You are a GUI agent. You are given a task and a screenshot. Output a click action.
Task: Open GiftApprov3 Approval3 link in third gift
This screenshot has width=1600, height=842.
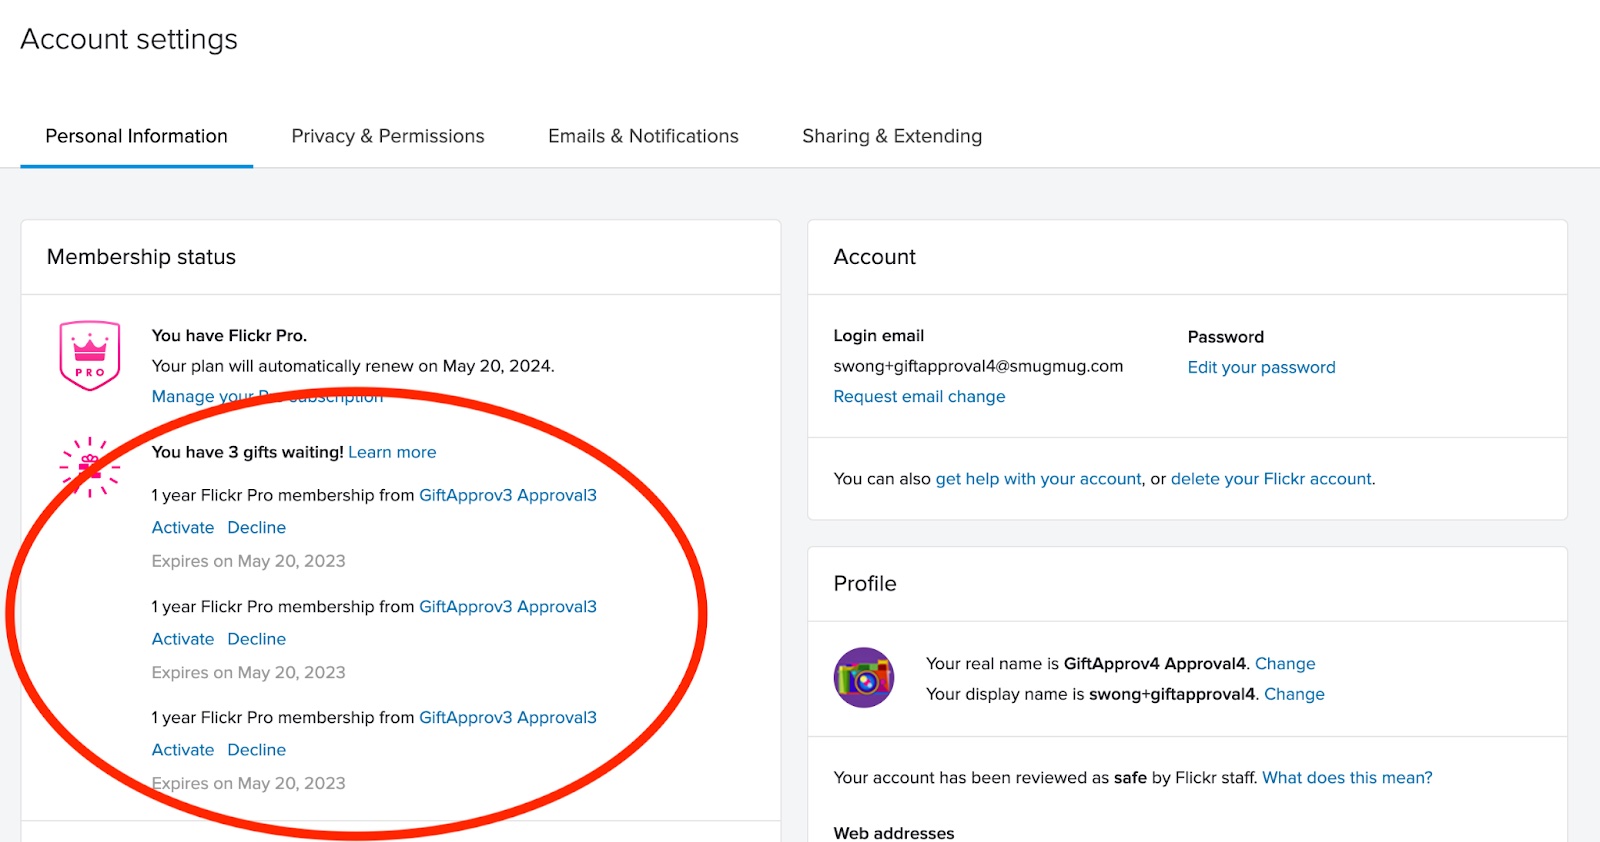[x=508, y=717]
